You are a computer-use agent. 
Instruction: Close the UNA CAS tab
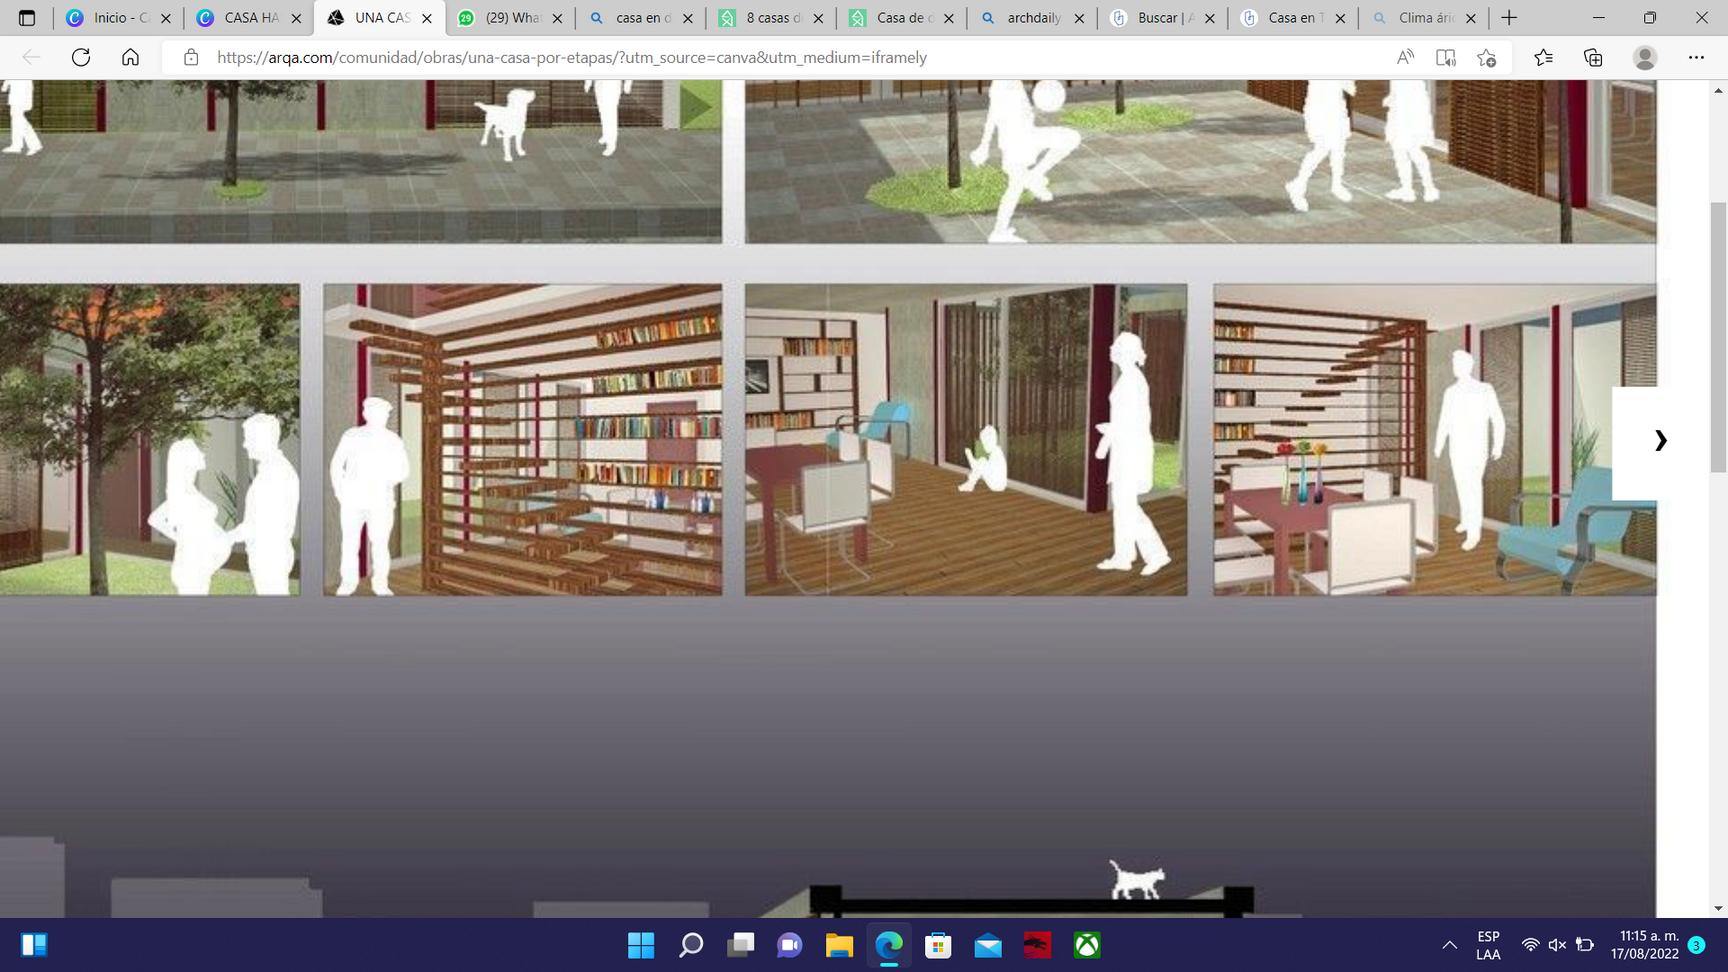[427, 18]
